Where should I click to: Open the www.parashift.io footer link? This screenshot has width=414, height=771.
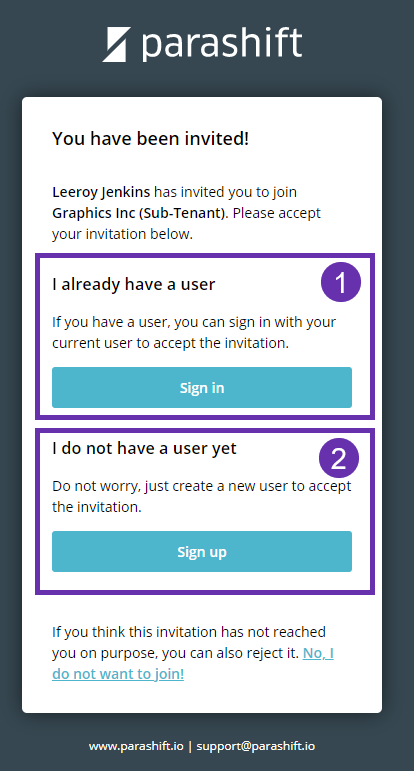tap(136, 746)
